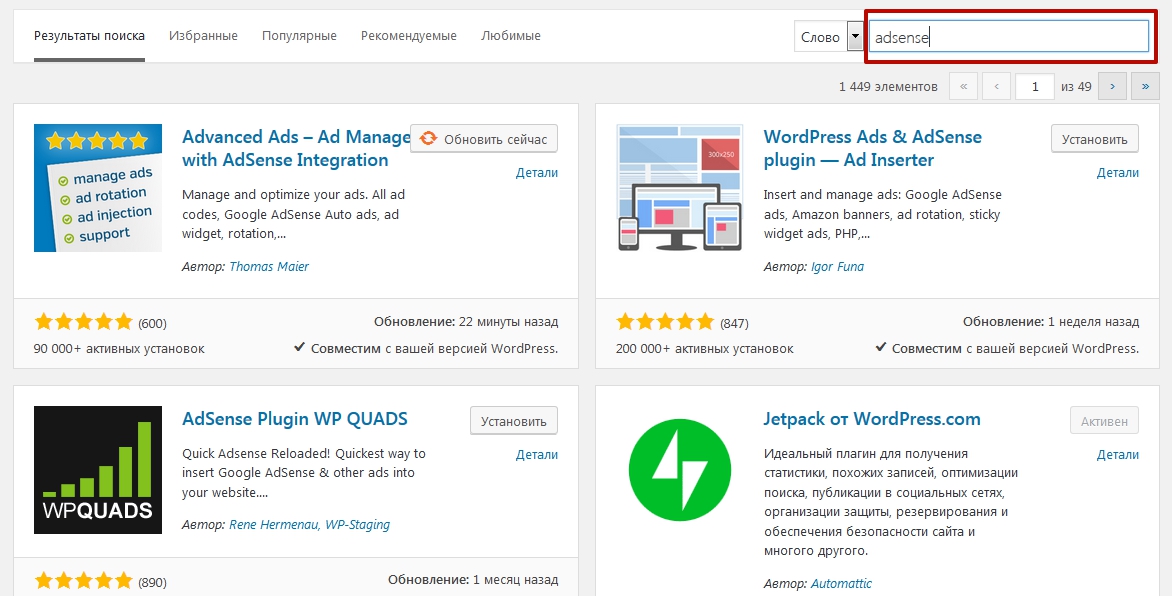Click Обновление: 1 неделя назад text
Screen dimensions: 1172x596
click(1051, 322)
